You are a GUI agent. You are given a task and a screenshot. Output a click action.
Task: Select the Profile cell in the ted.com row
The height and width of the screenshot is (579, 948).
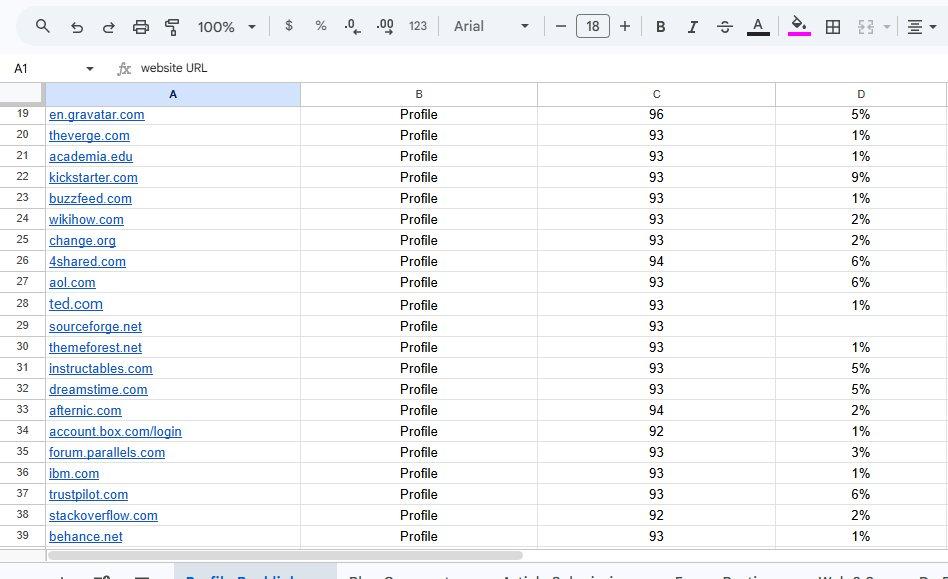(x=418, y=305)
